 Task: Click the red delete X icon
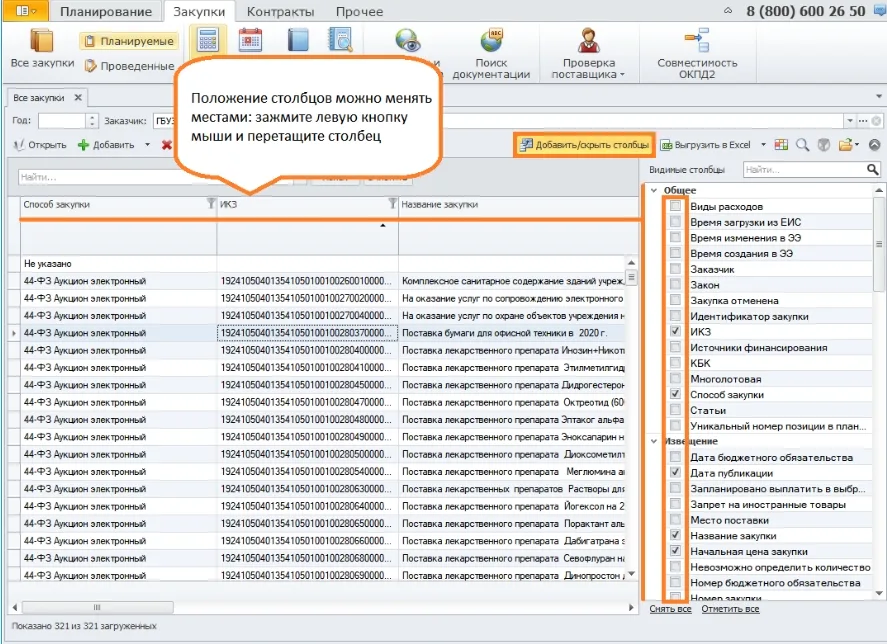[x=166, y=145]
